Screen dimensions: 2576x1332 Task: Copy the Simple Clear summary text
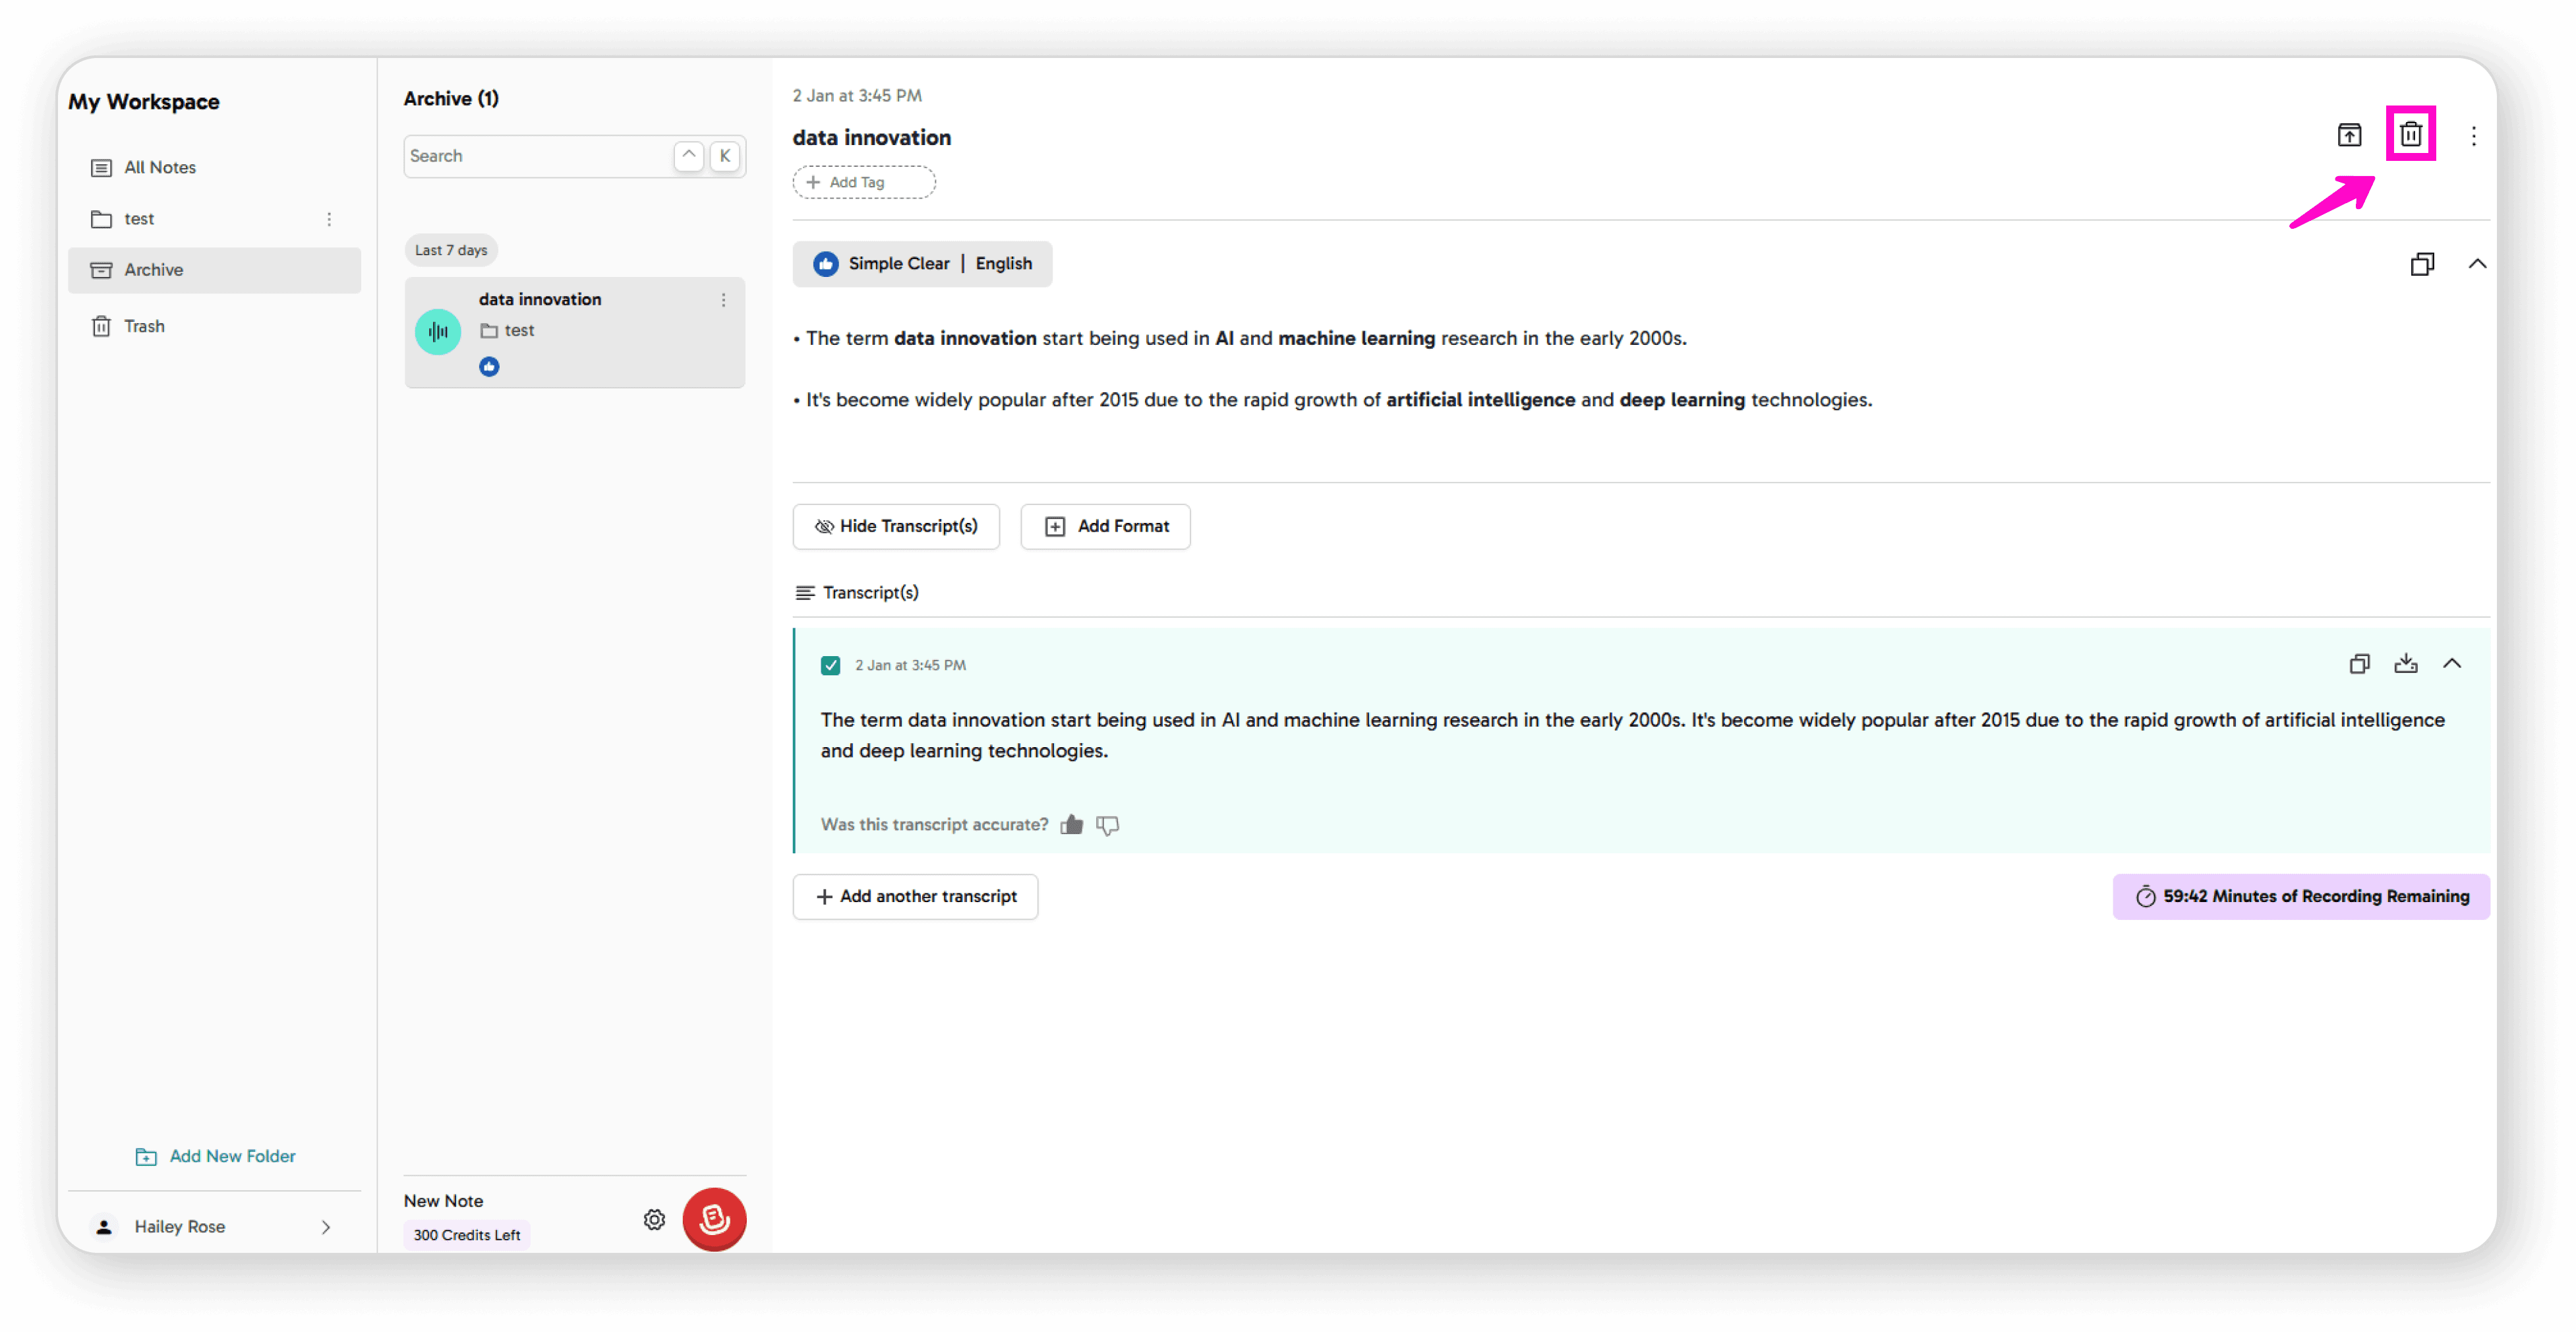[x=2421, y=264]
